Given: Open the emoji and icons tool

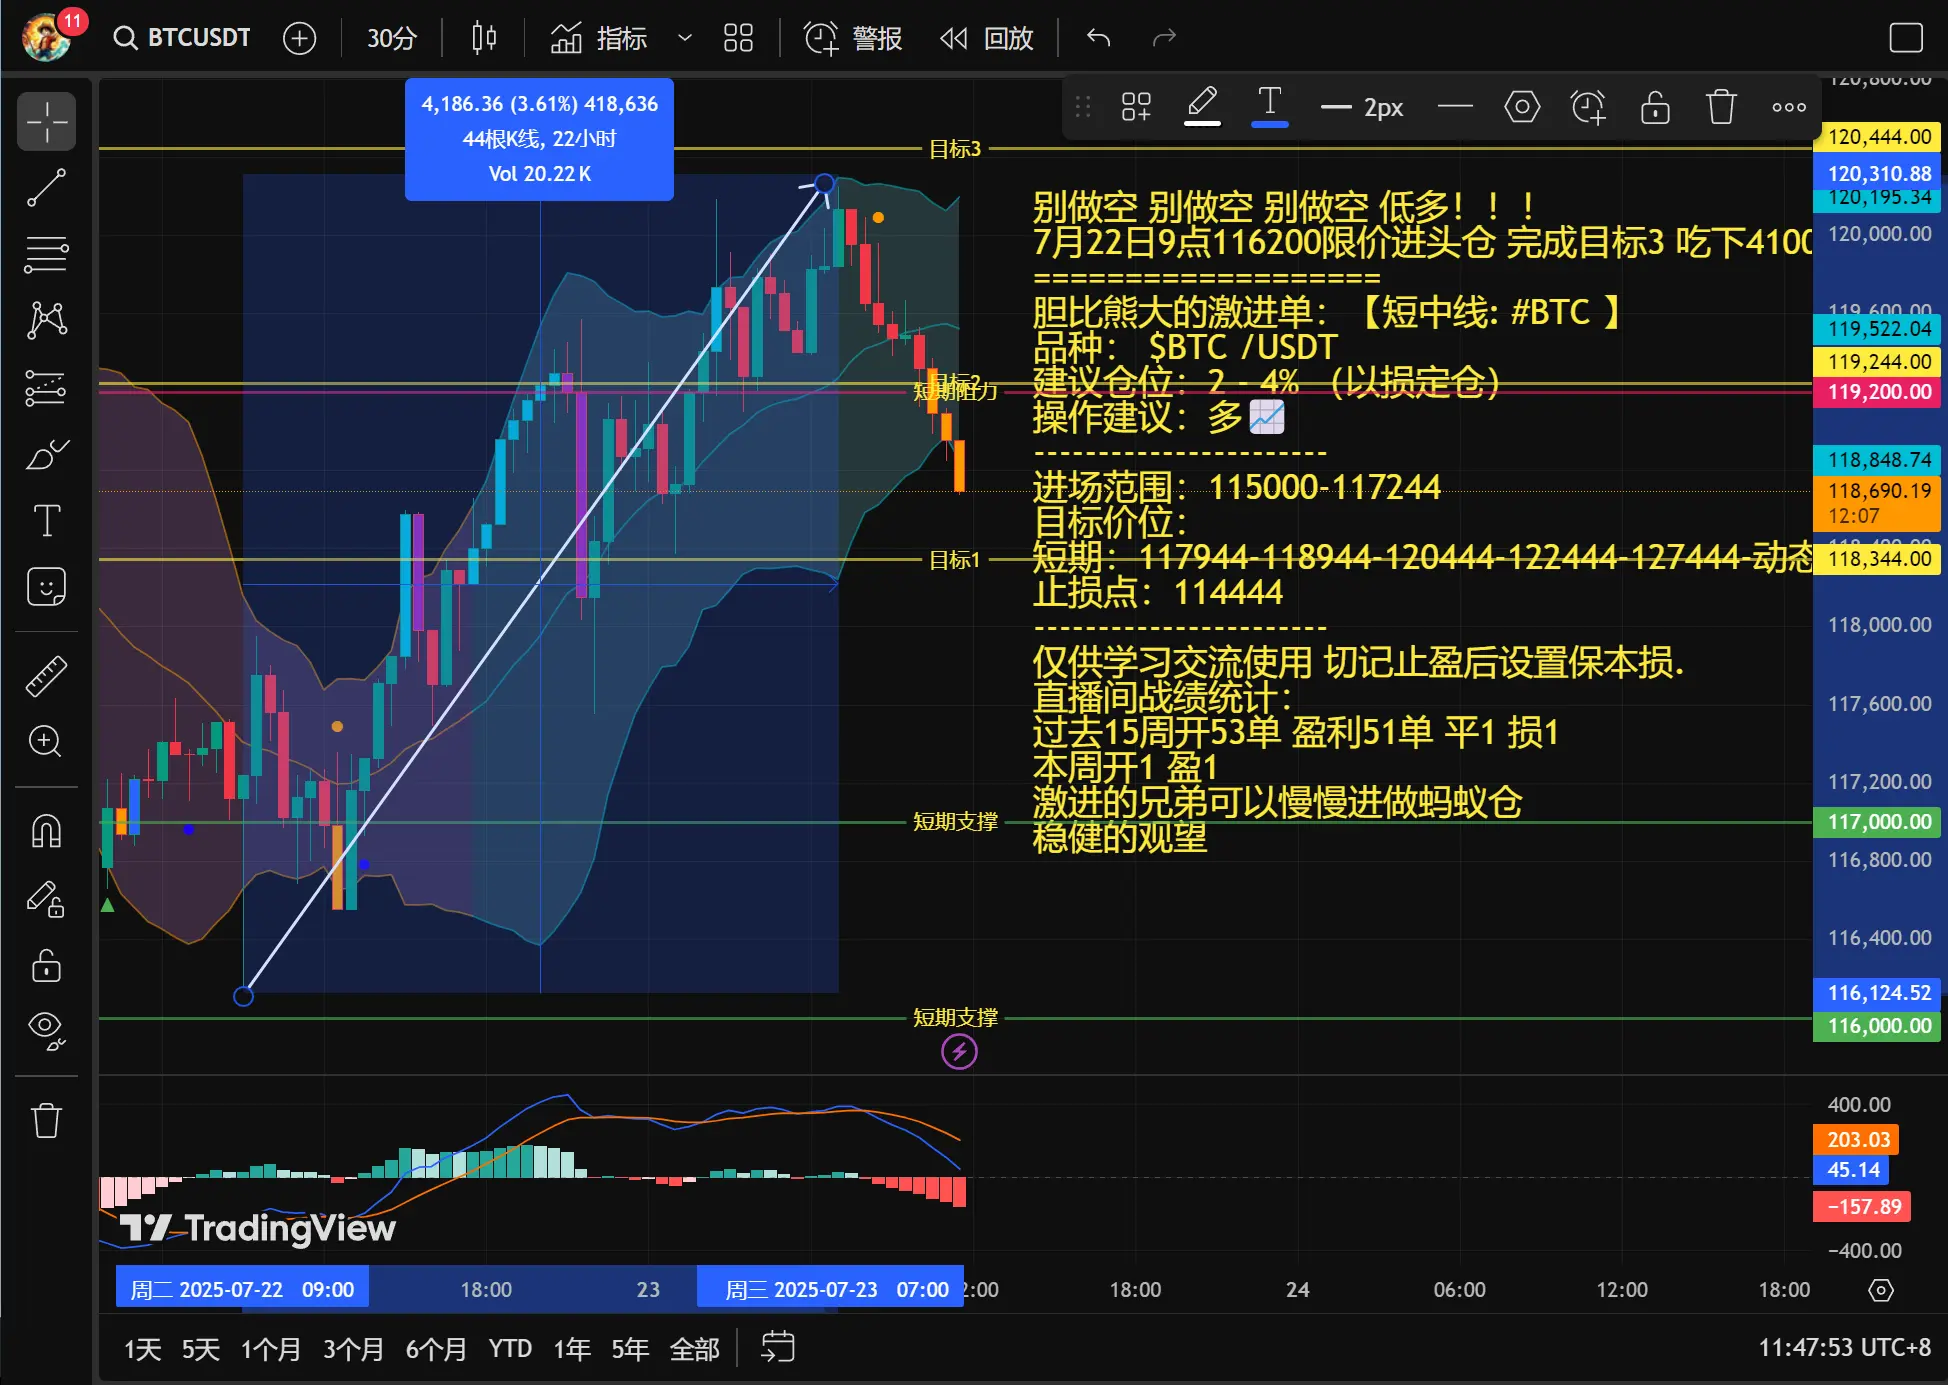Looking at the screenshot, I should click(47, 587).
